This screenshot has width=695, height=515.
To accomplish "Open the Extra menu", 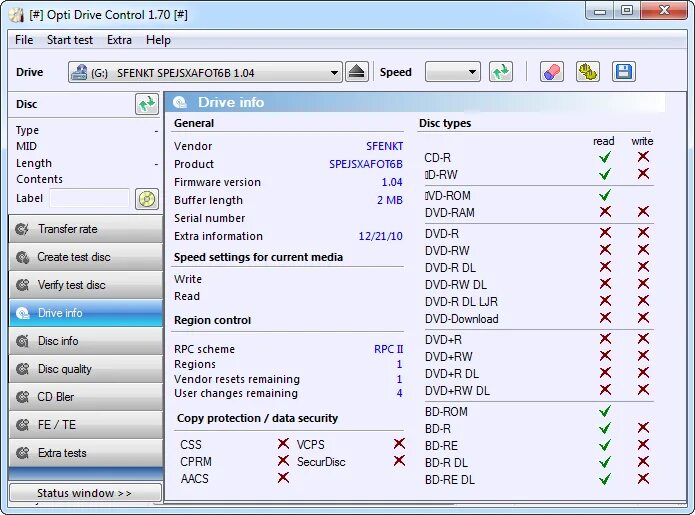I will (x=119, y=40).
